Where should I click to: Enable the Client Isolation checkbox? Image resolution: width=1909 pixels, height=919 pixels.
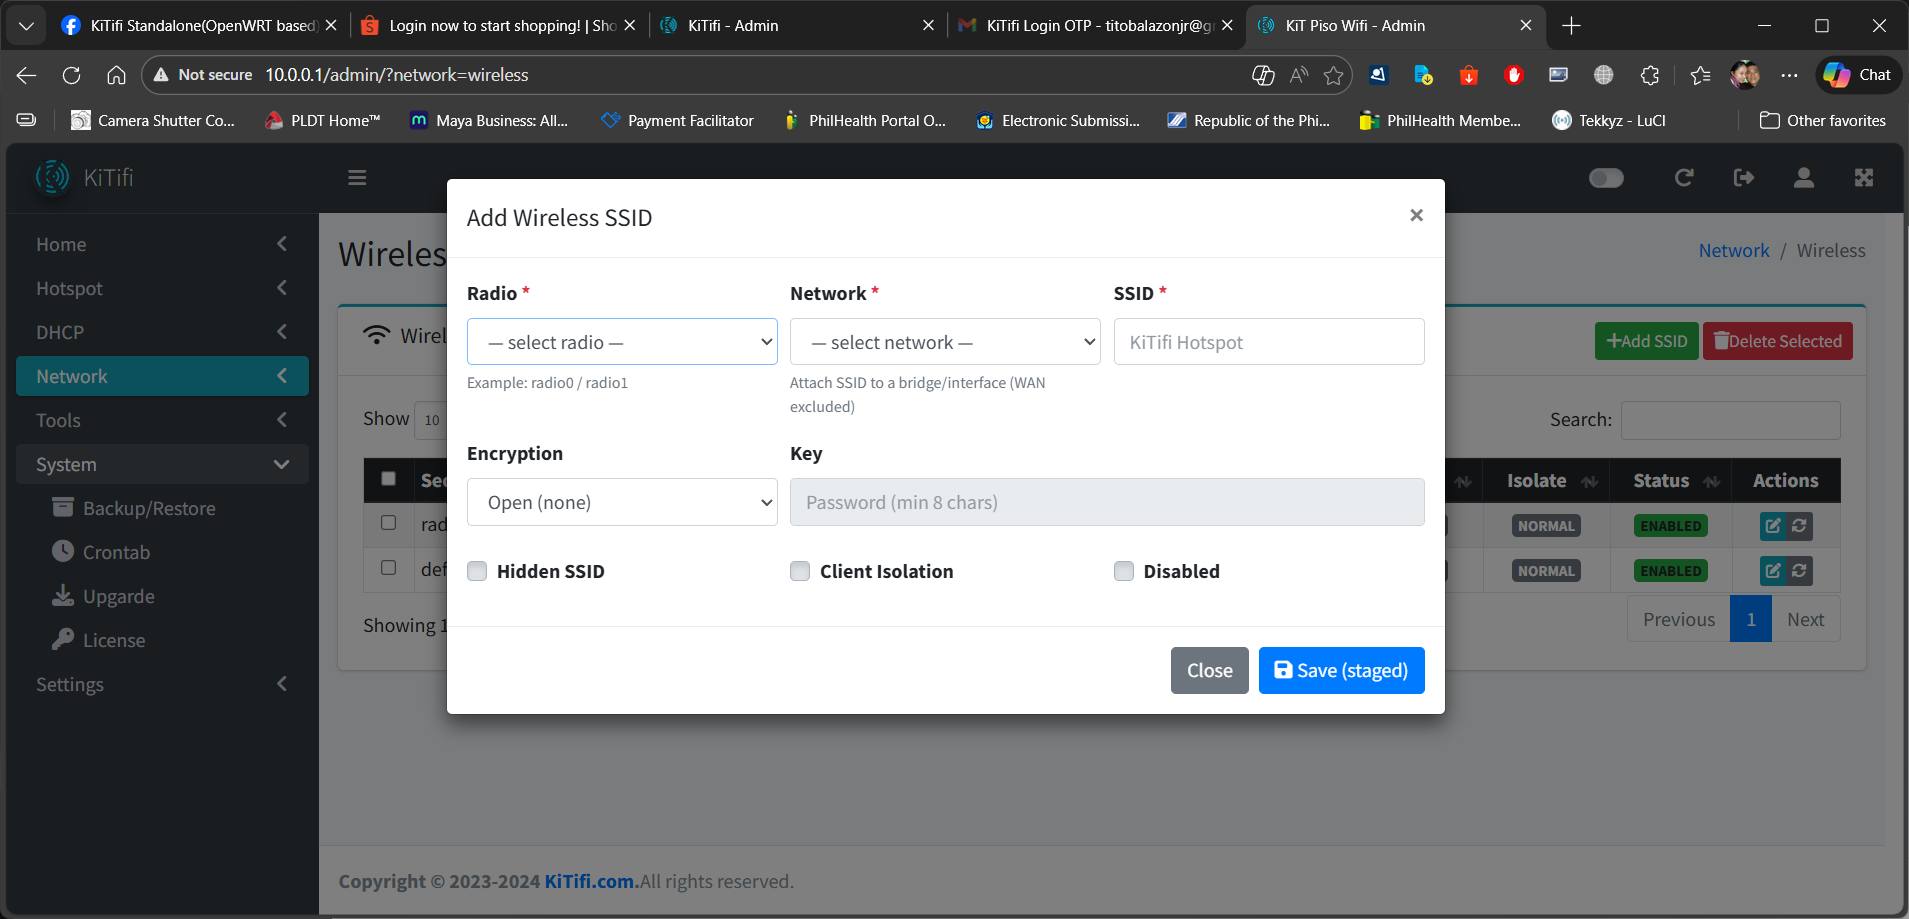pos(800,571)
